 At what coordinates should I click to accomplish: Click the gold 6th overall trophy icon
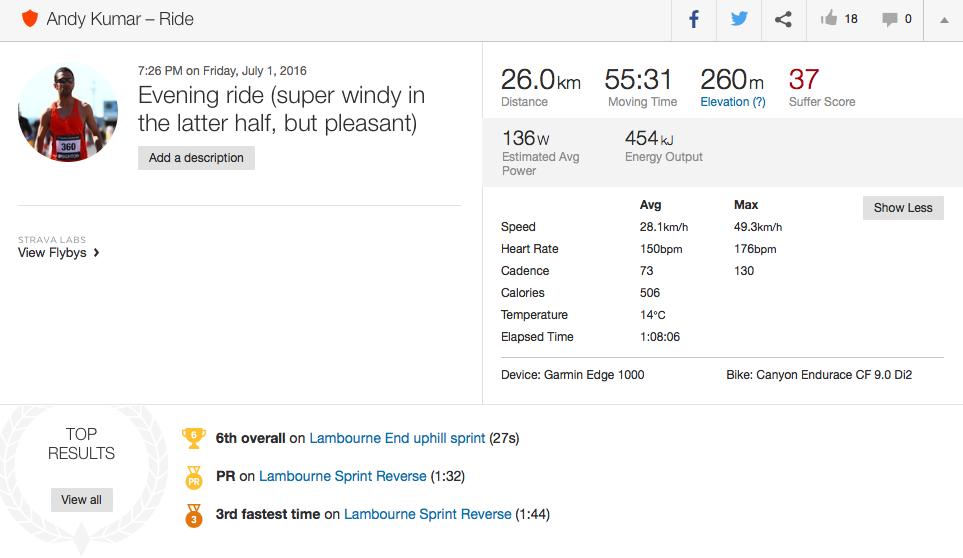(x=193, y=437)
